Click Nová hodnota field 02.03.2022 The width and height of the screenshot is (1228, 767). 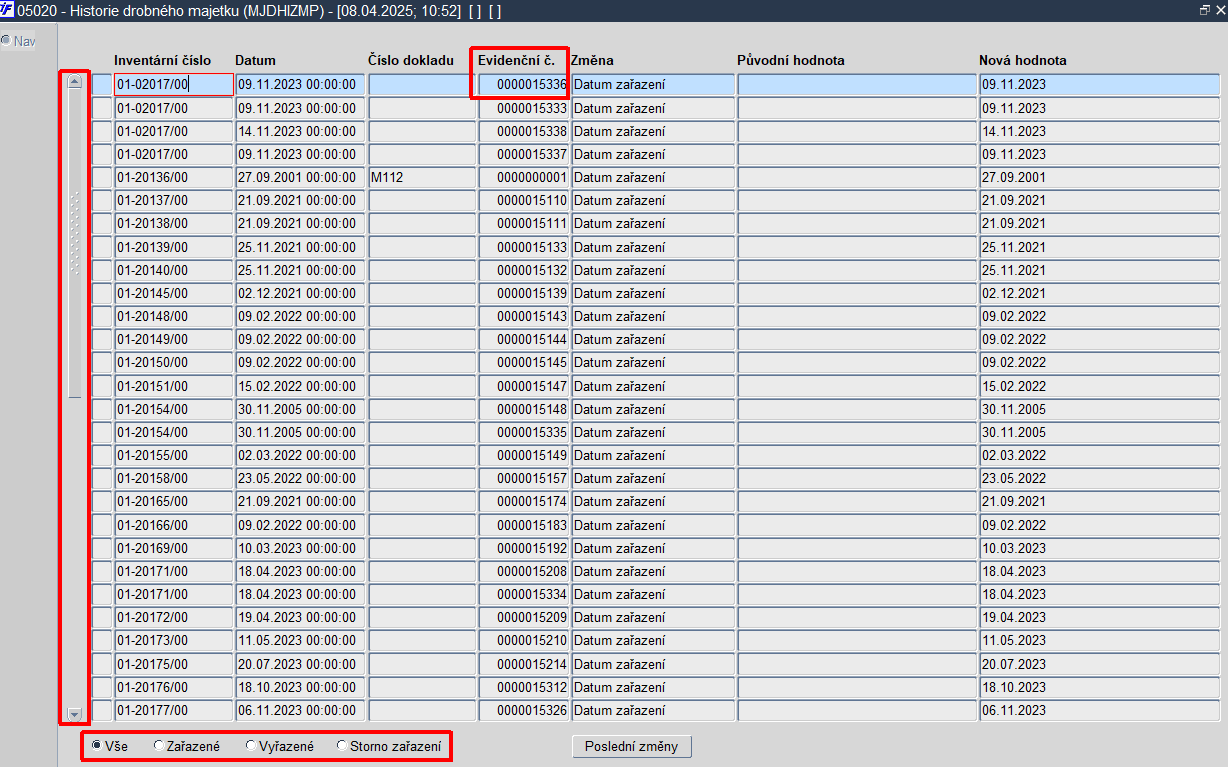(1100, 455)
